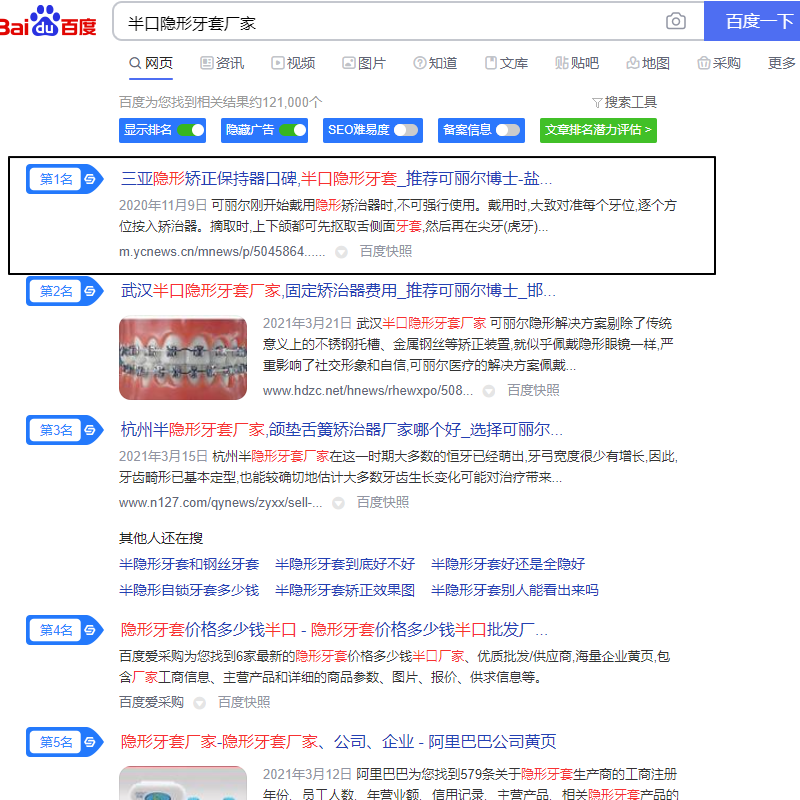800x800 pixels.
Task: Expand dropdown arrow next to www.n127.com URL
Action: (x=338, y=504)
